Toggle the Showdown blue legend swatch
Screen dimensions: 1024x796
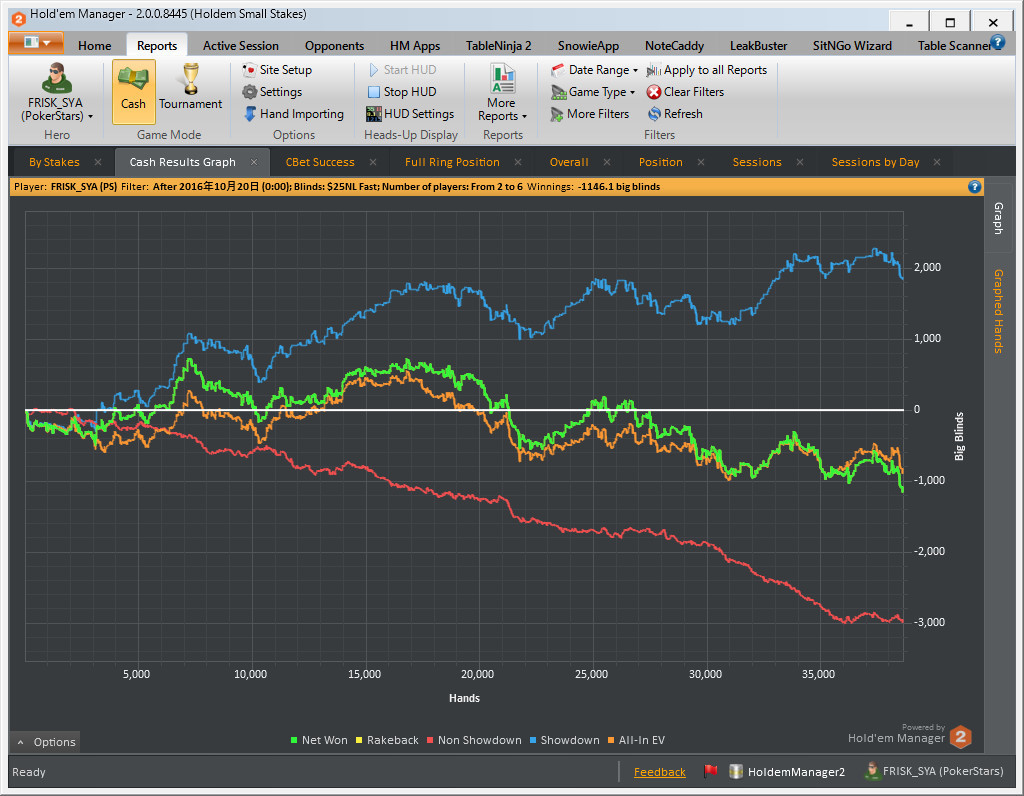(533, 740)
